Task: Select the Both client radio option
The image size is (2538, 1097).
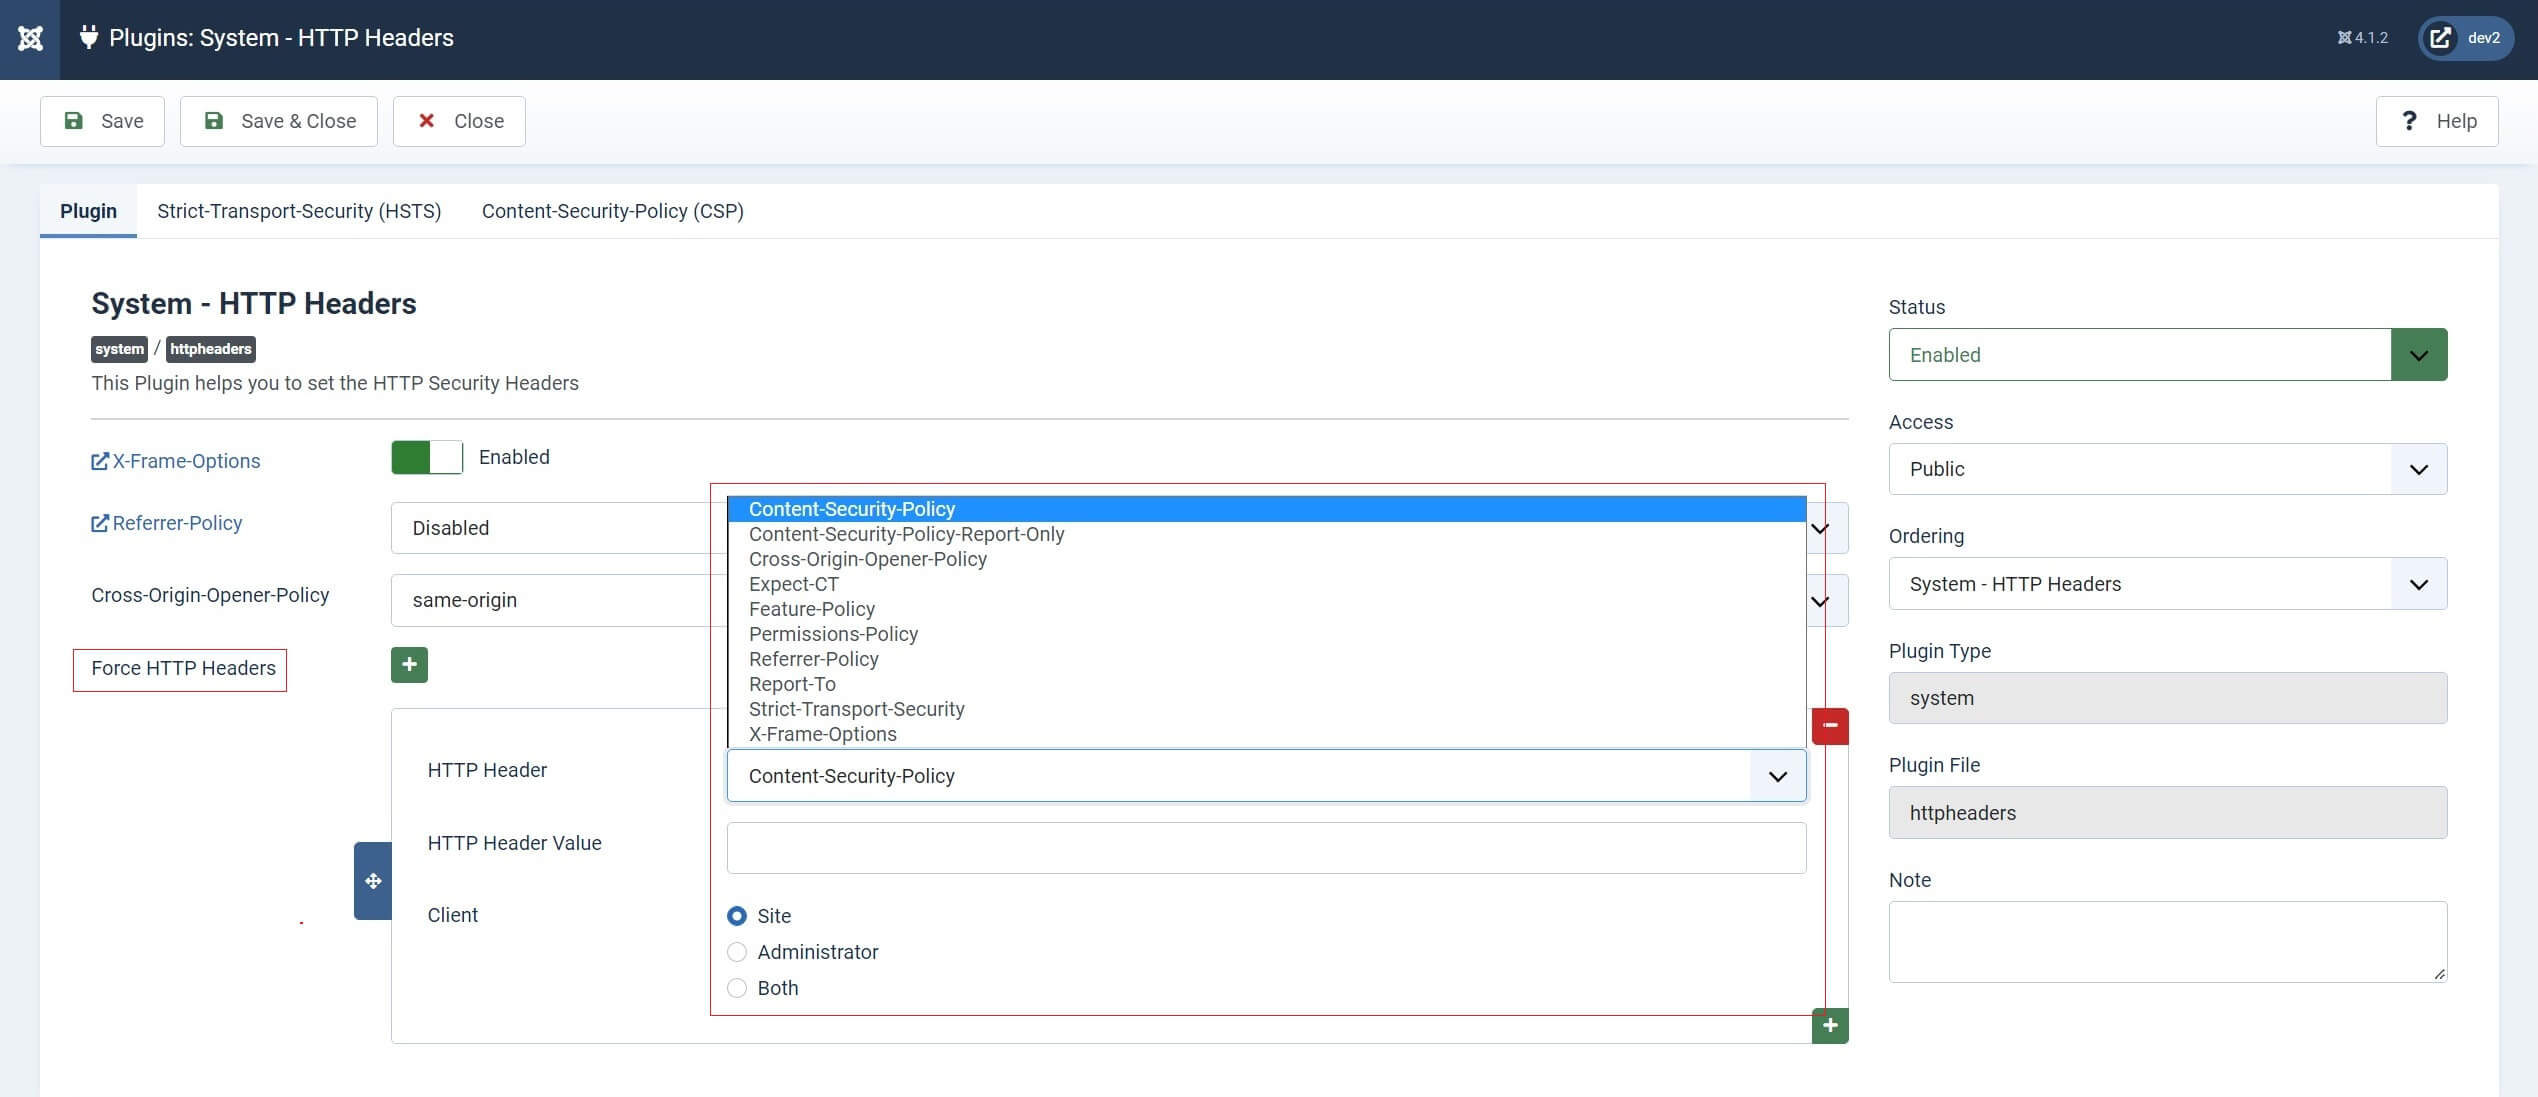Action: coord(737,988)
